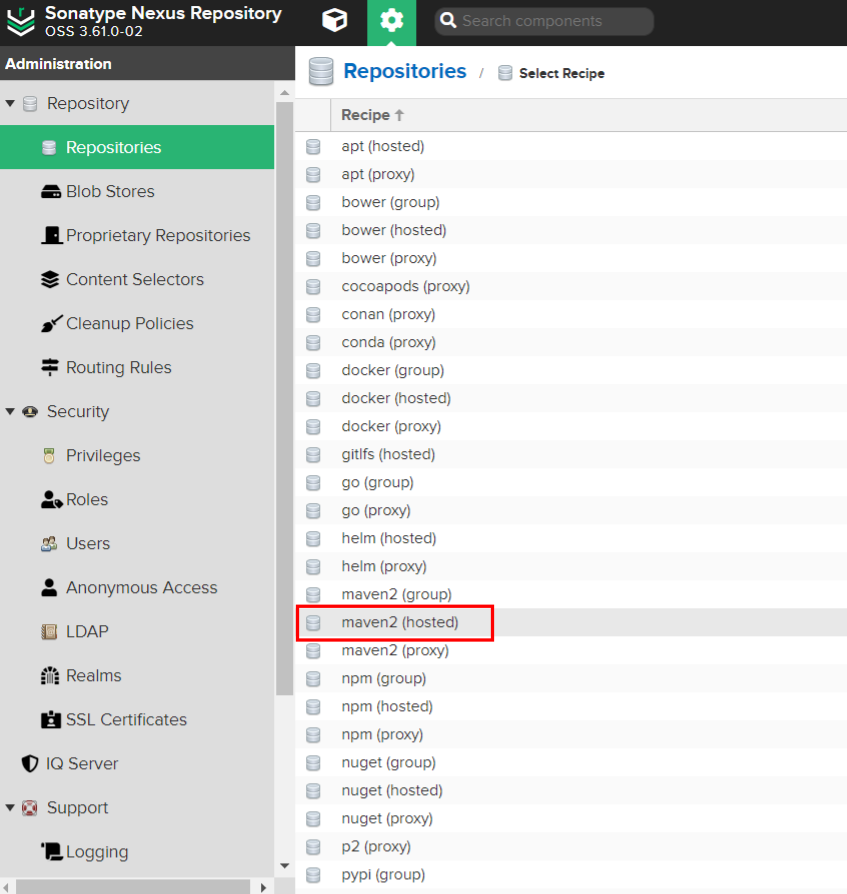Screen dimensions: 847x894
Task: Open Anonymous Access settings
Action: [x=141, y=588]
